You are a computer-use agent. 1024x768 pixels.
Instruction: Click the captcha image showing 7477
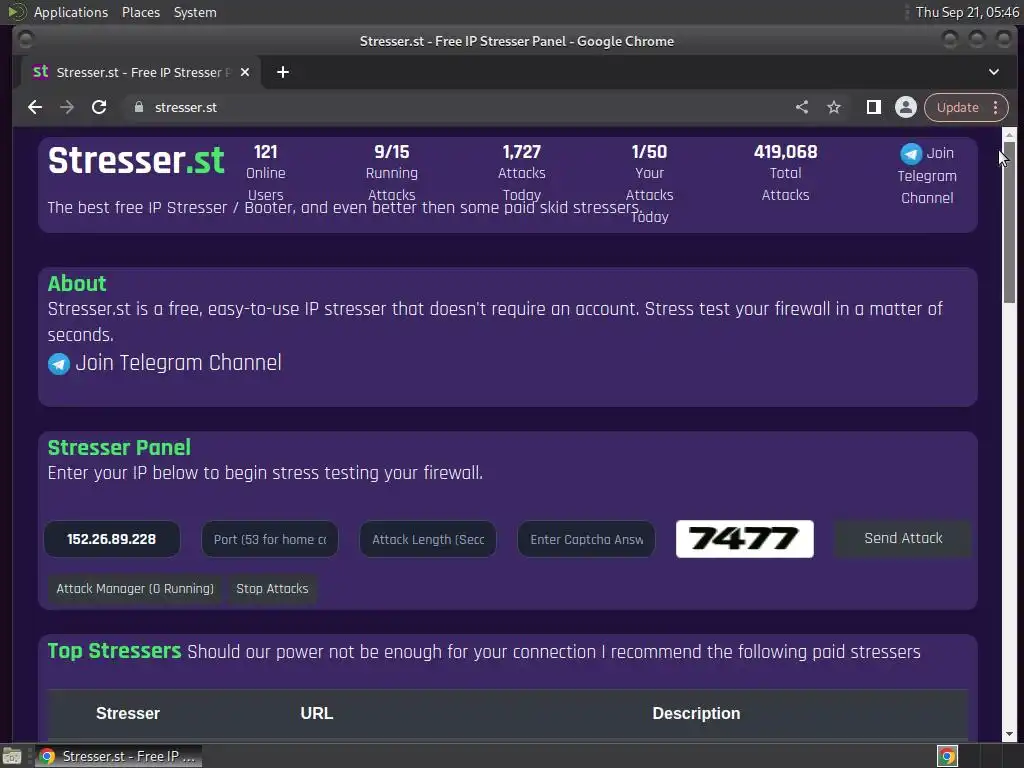(x=744, y=539)
